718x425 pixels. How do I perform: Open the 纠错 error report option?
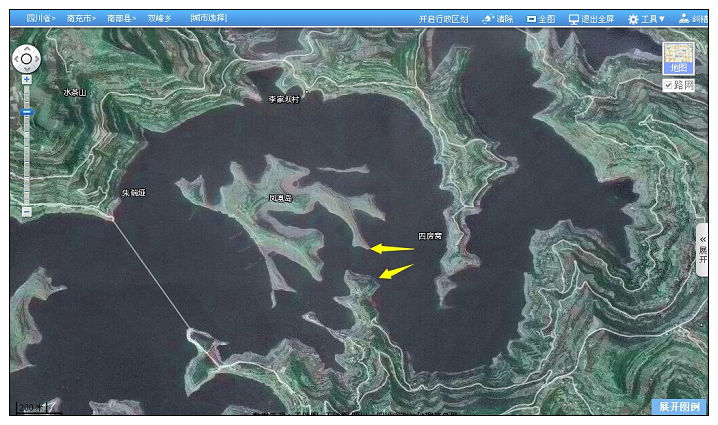point(693,19)
